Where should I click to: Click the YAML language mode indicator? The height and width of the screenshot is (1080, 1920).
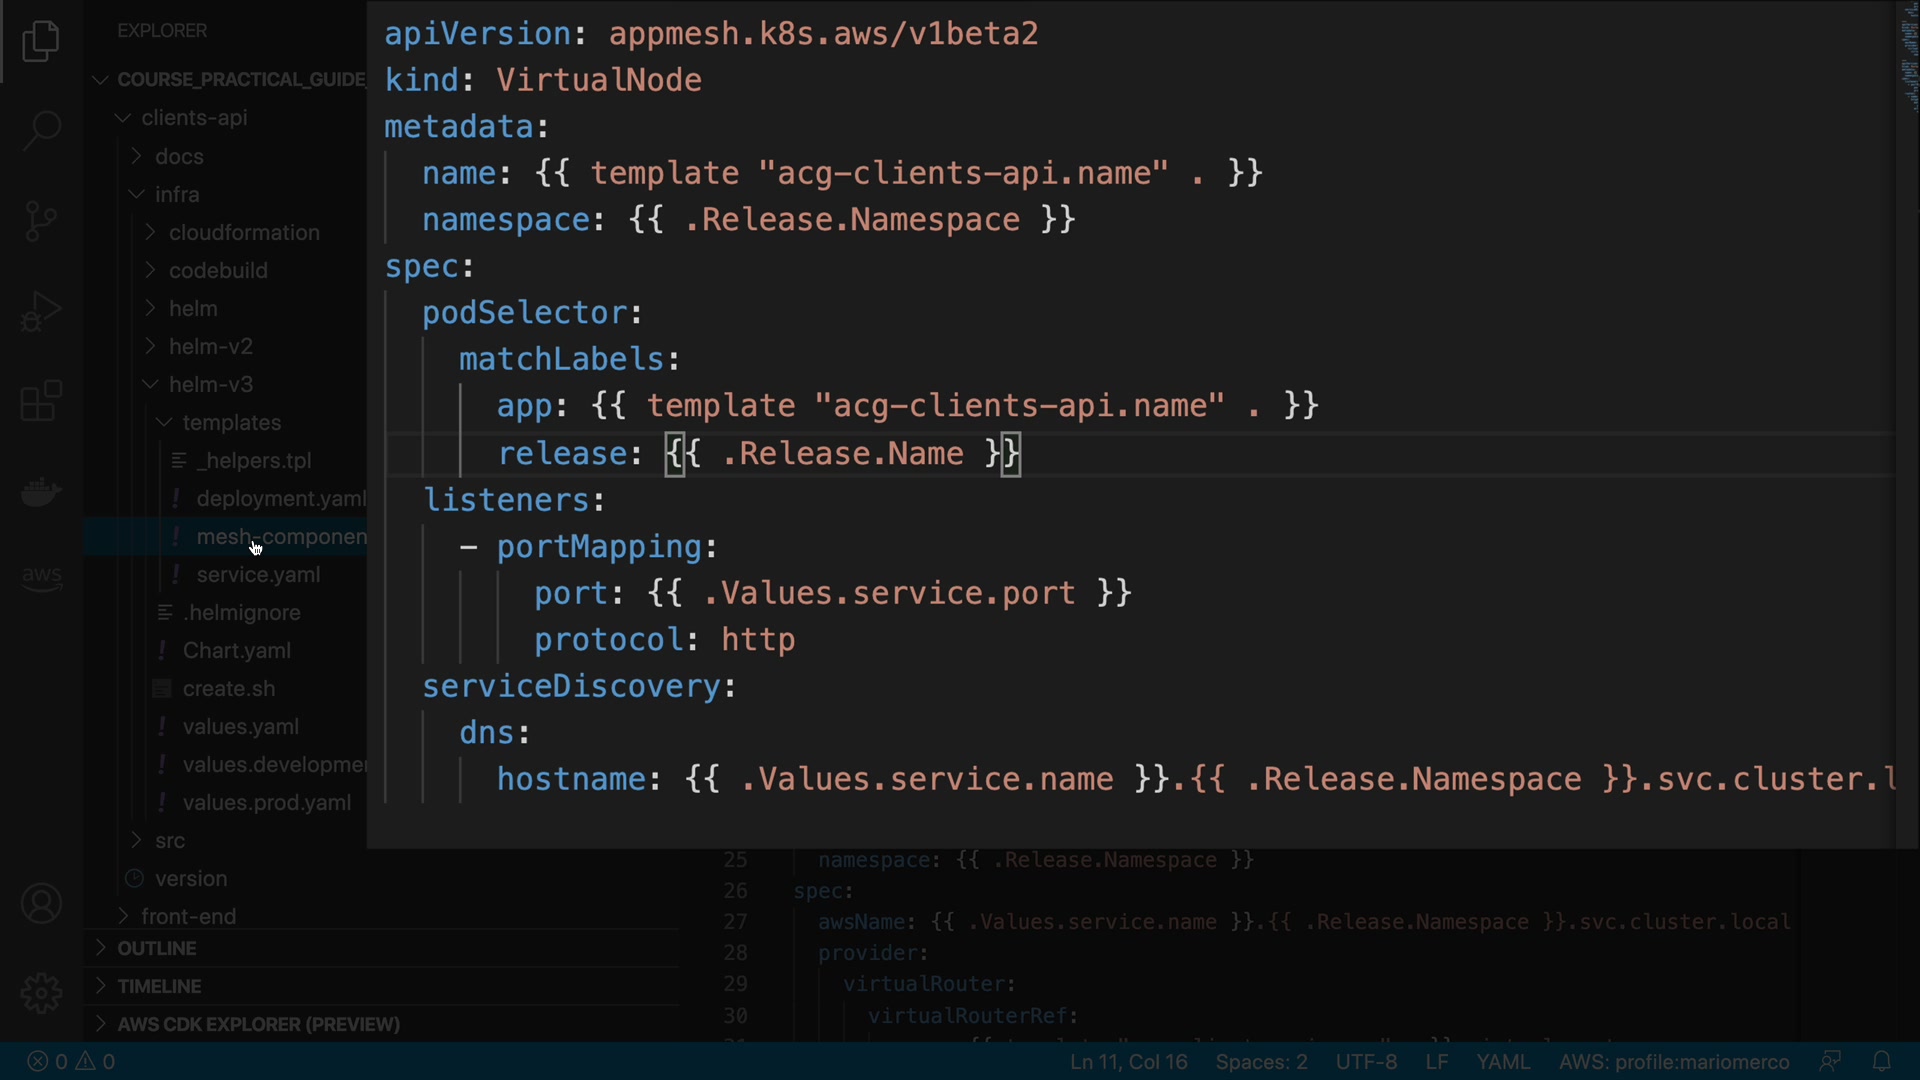point(1502,1062)
